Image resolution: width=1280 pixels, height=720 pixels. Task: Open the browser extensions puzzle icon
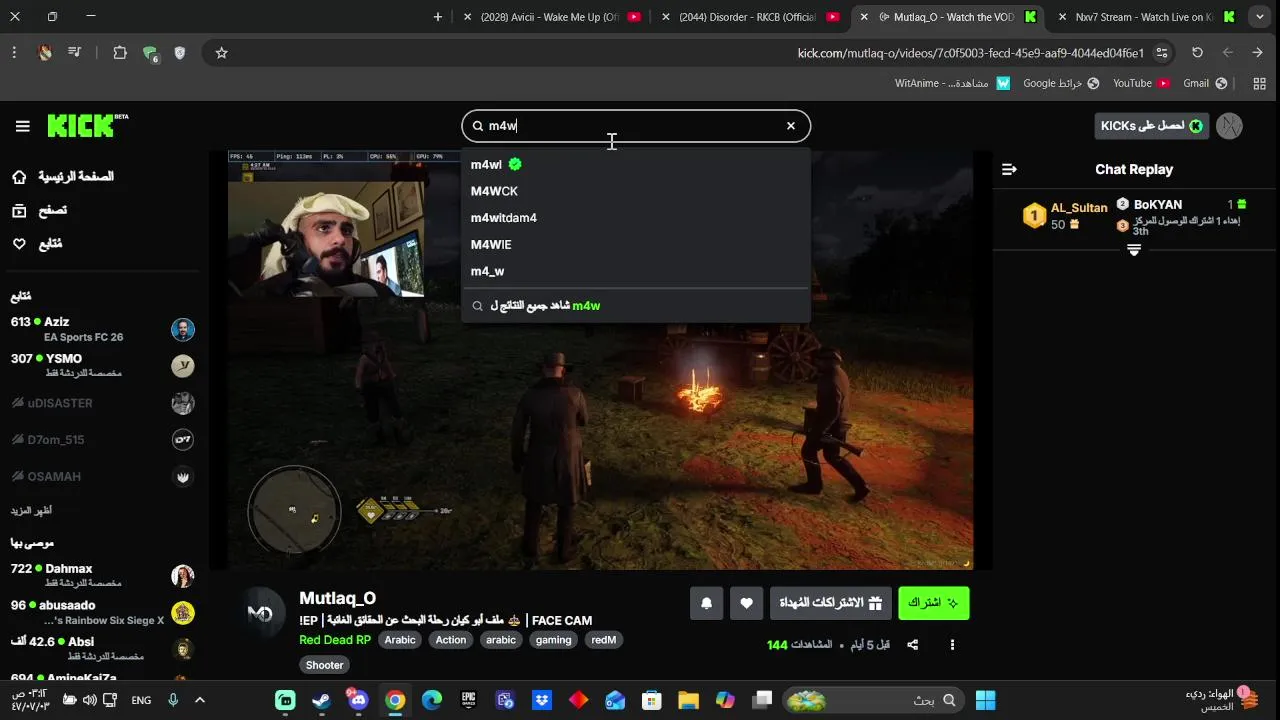[120, 53]
